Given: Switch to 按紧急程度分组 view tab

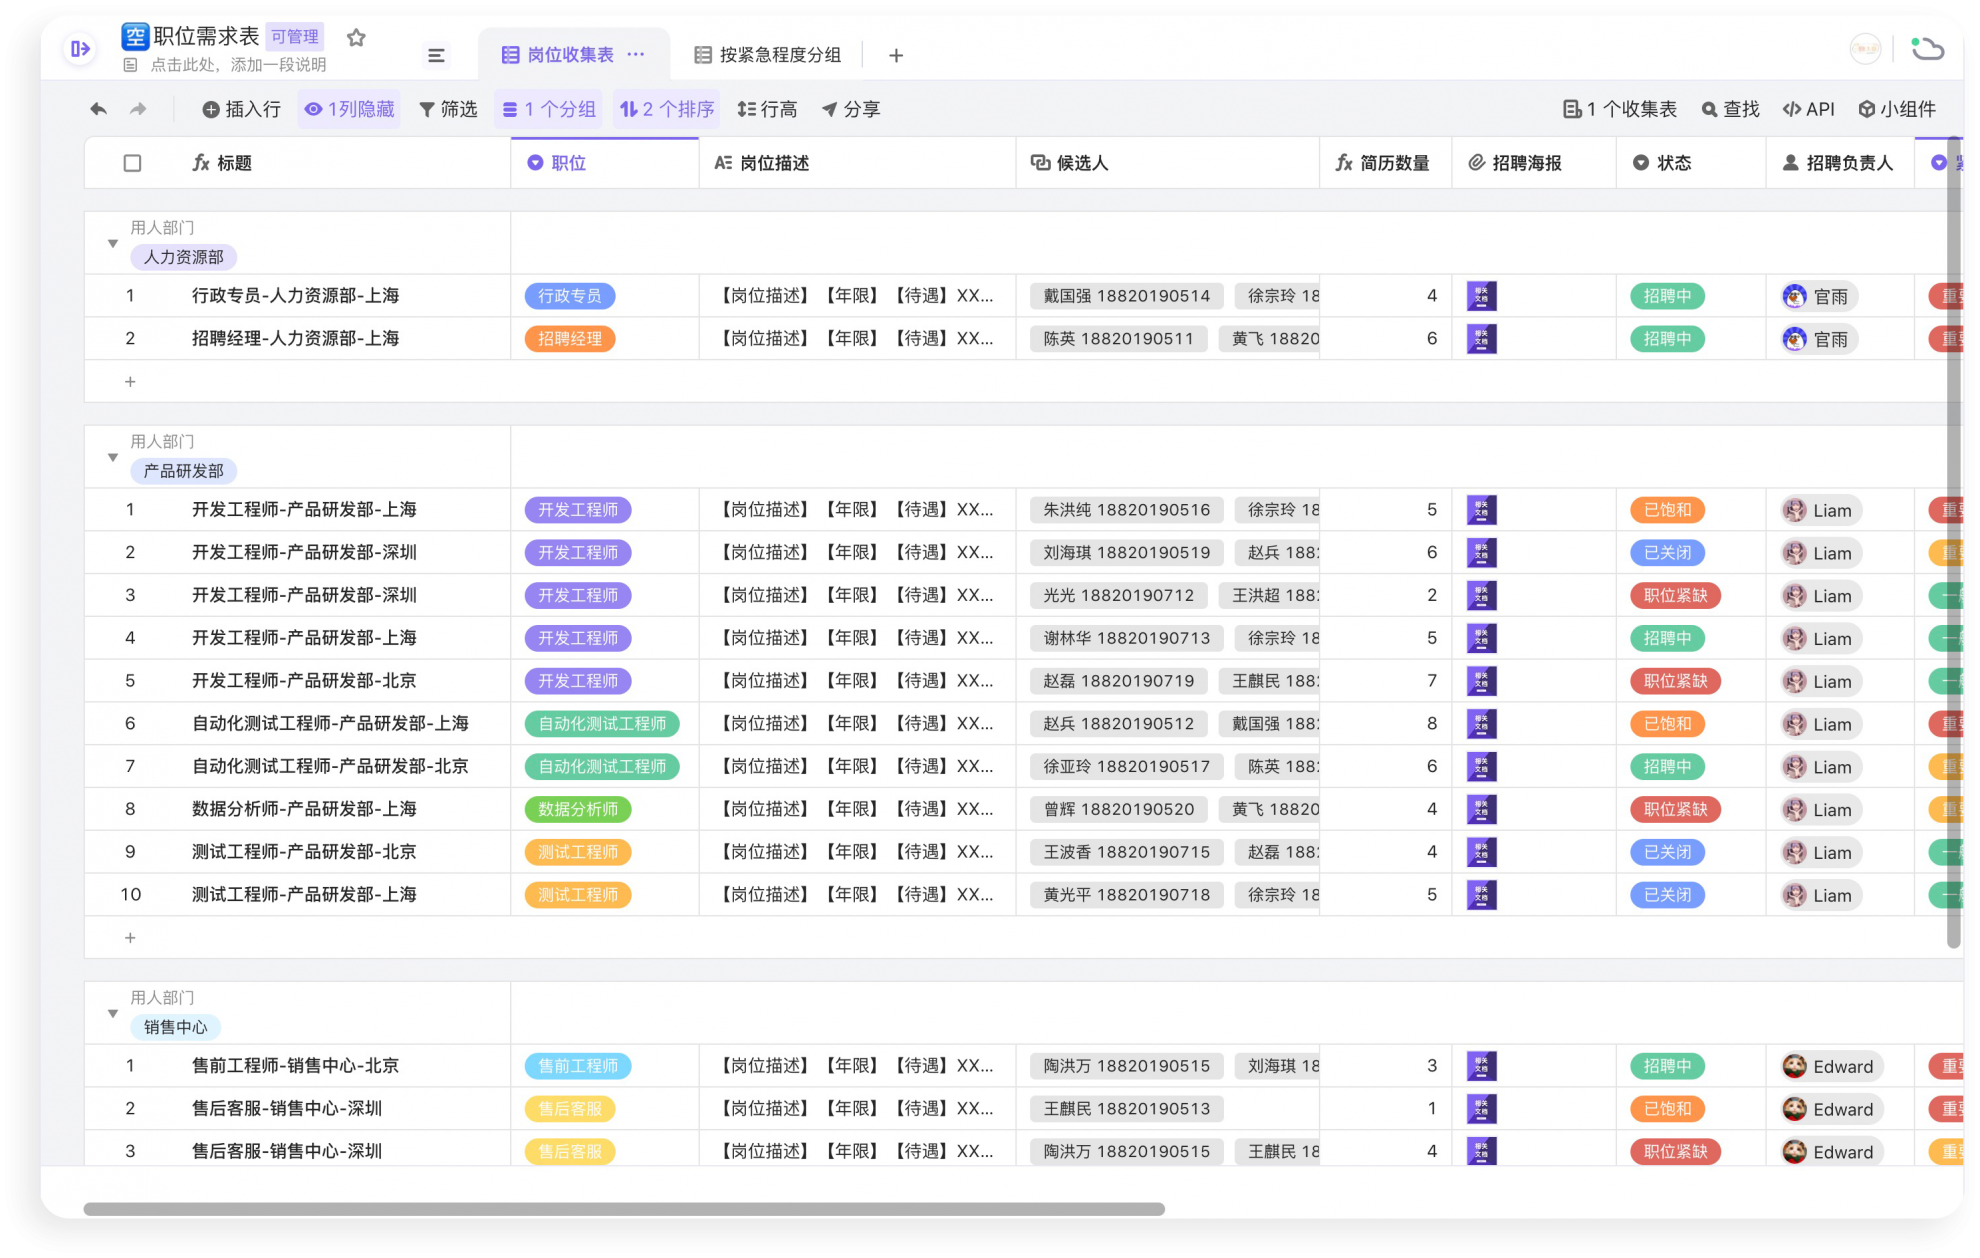Looking at the screenshot, I should point(768,55).
